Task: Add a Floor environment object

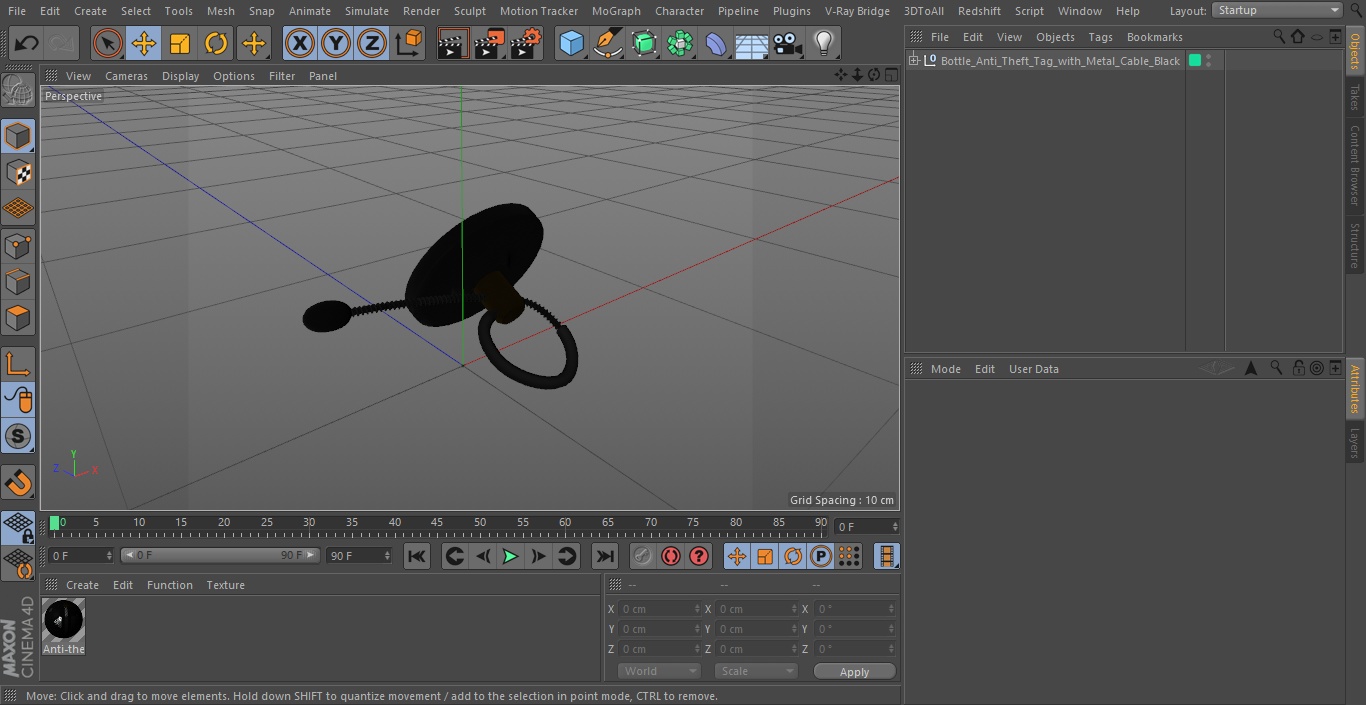Action: pyautogui.click(x=752, y=43)
